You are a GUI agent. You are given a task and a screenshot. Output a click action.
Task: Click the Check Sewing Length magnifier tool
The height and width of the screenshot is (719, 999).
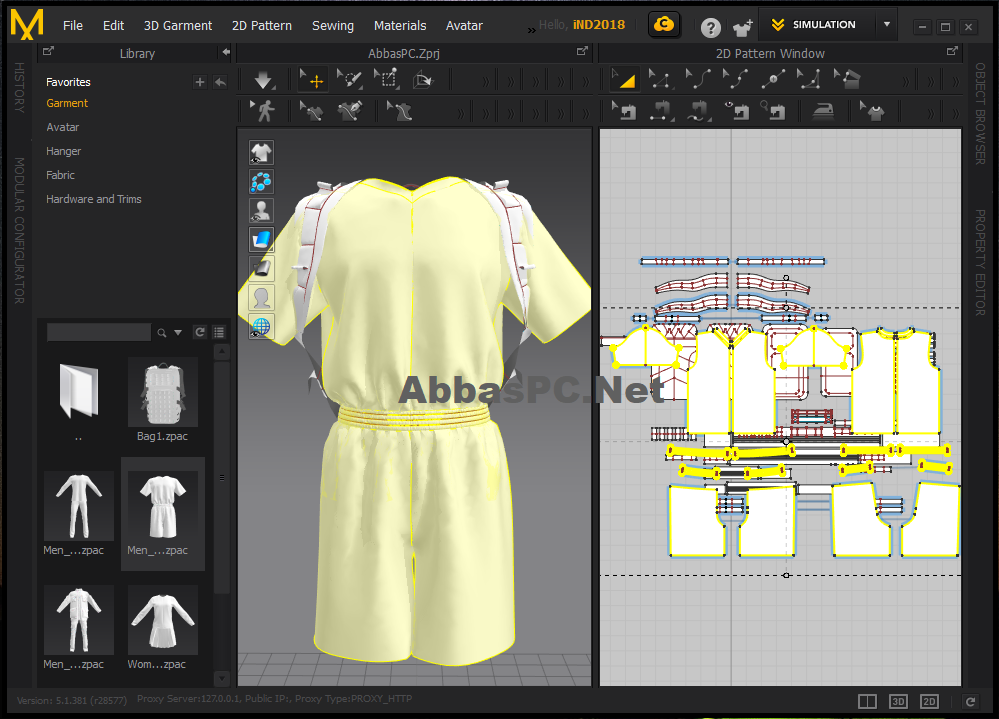[x=773, y=111]
